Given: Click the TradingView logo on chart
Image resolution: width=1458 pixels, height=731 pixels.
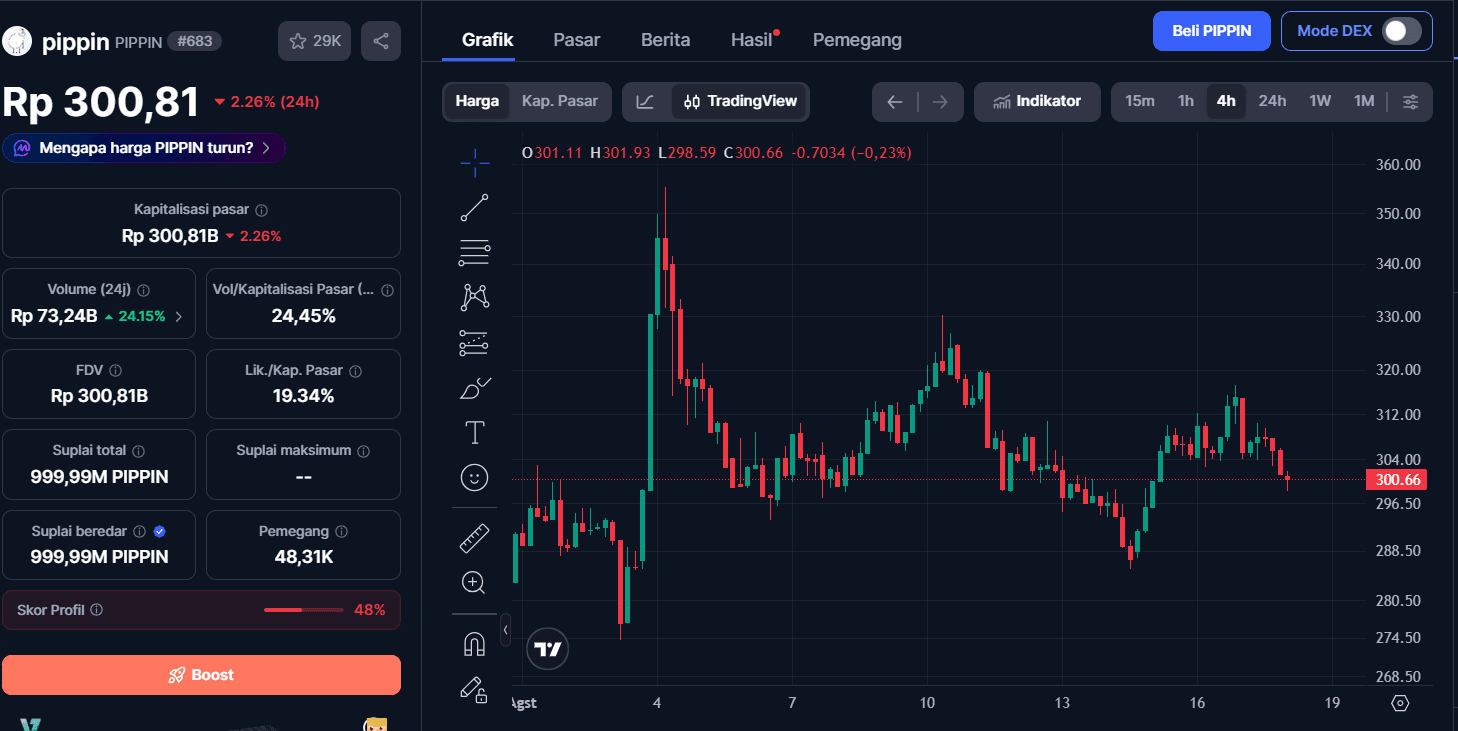Looking at the screenshot, I should 547,649.
